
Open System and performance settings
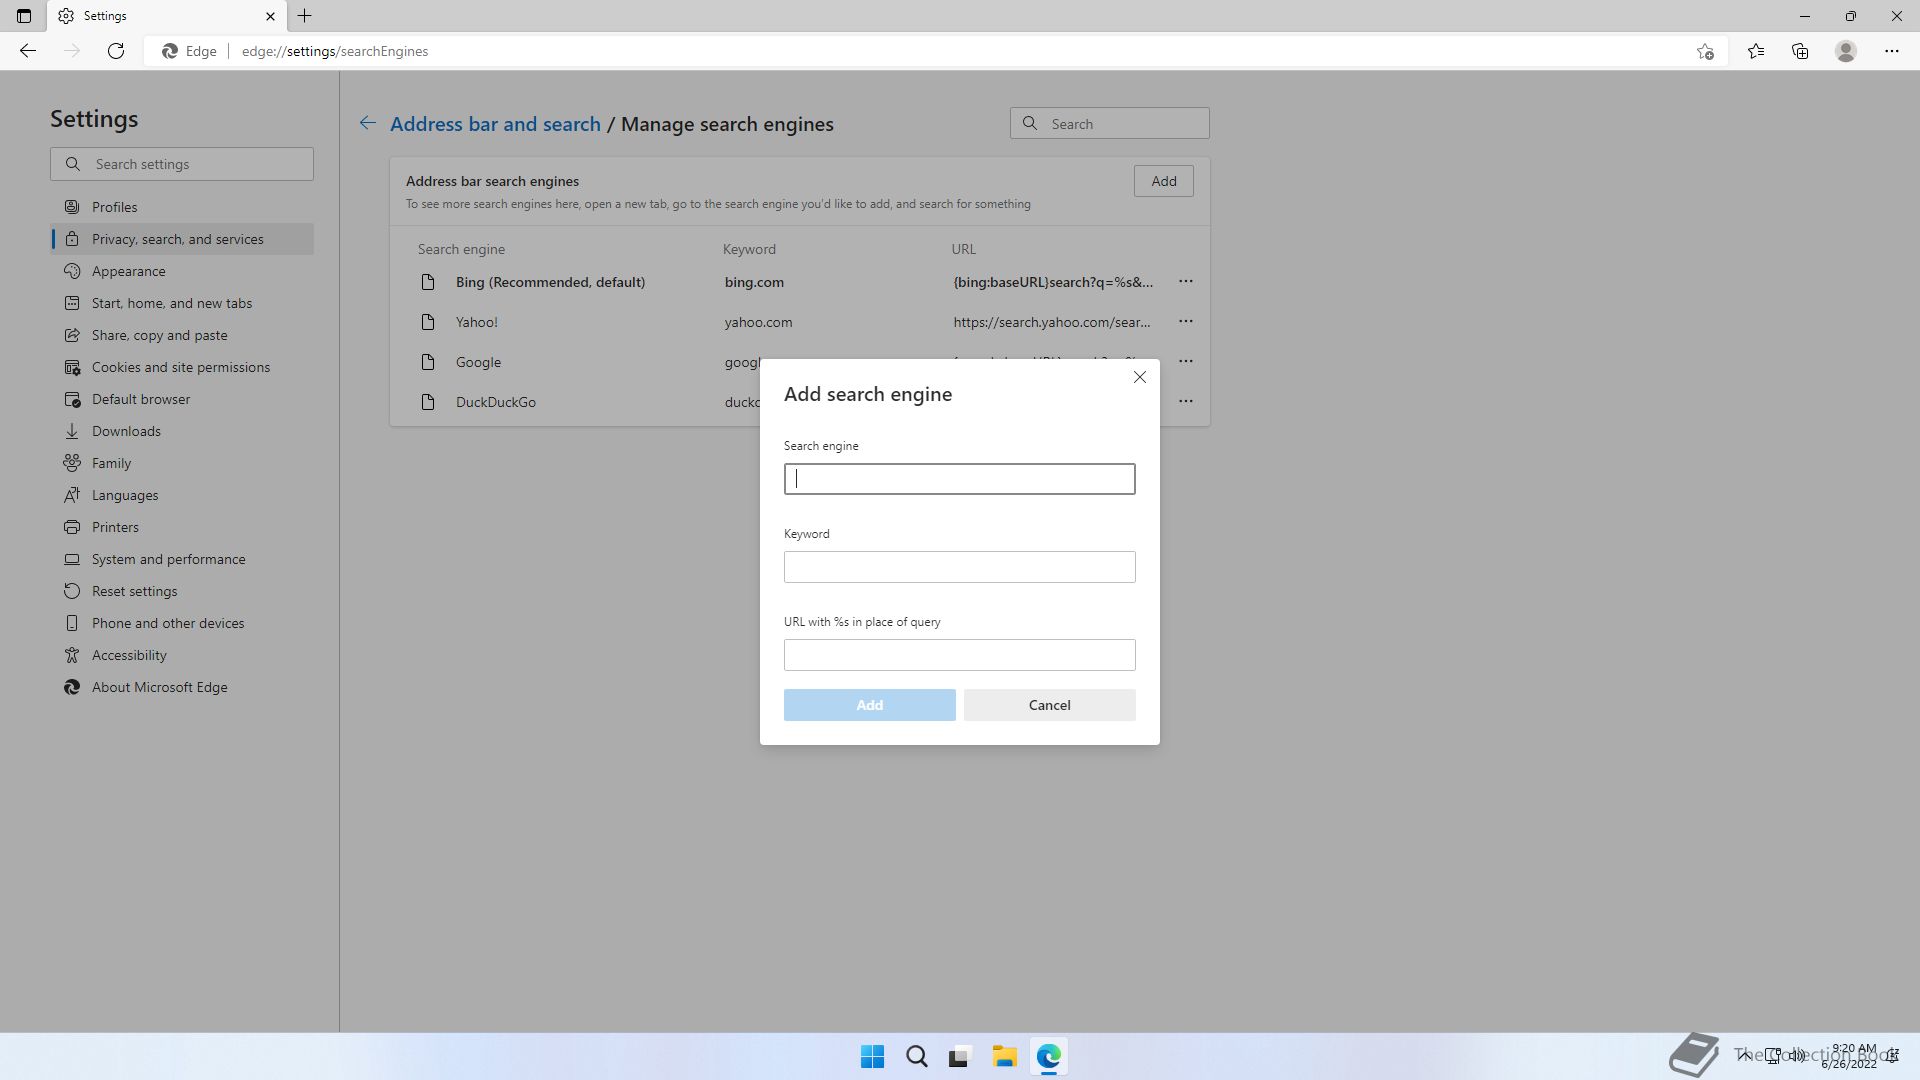(x=182, y=559)
